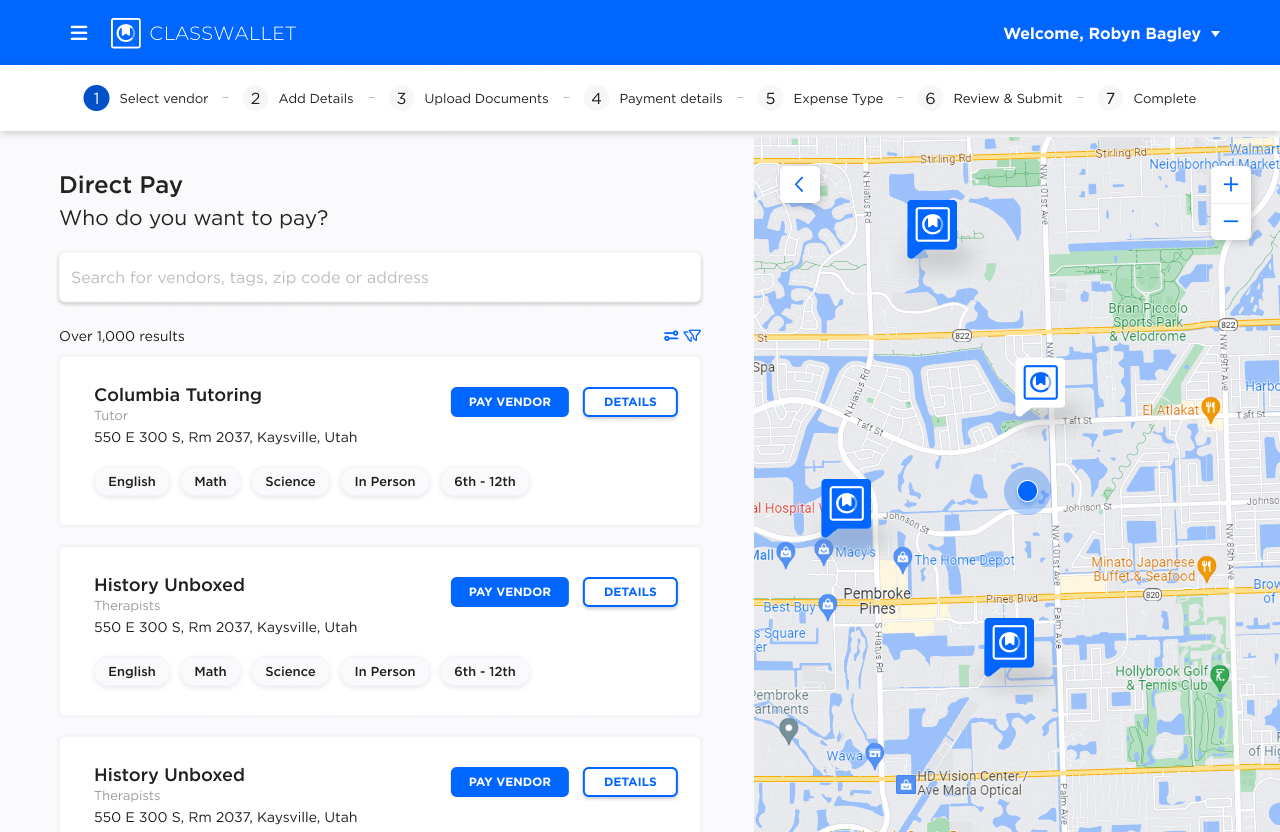
Task: Select the 6th - 12th grade tag
Action: pos(484,481)
